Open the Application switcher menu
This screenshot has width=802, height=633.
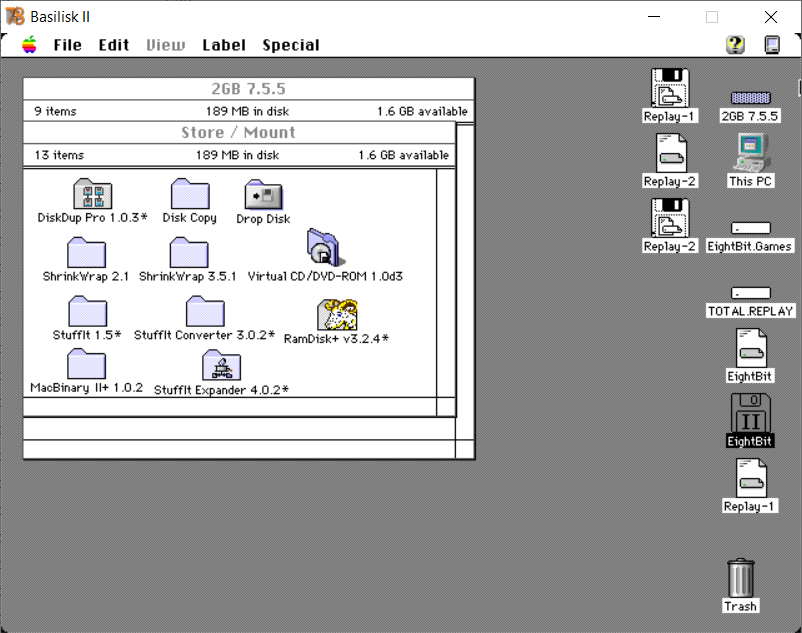pyautogui.click(x=772, y=45)
